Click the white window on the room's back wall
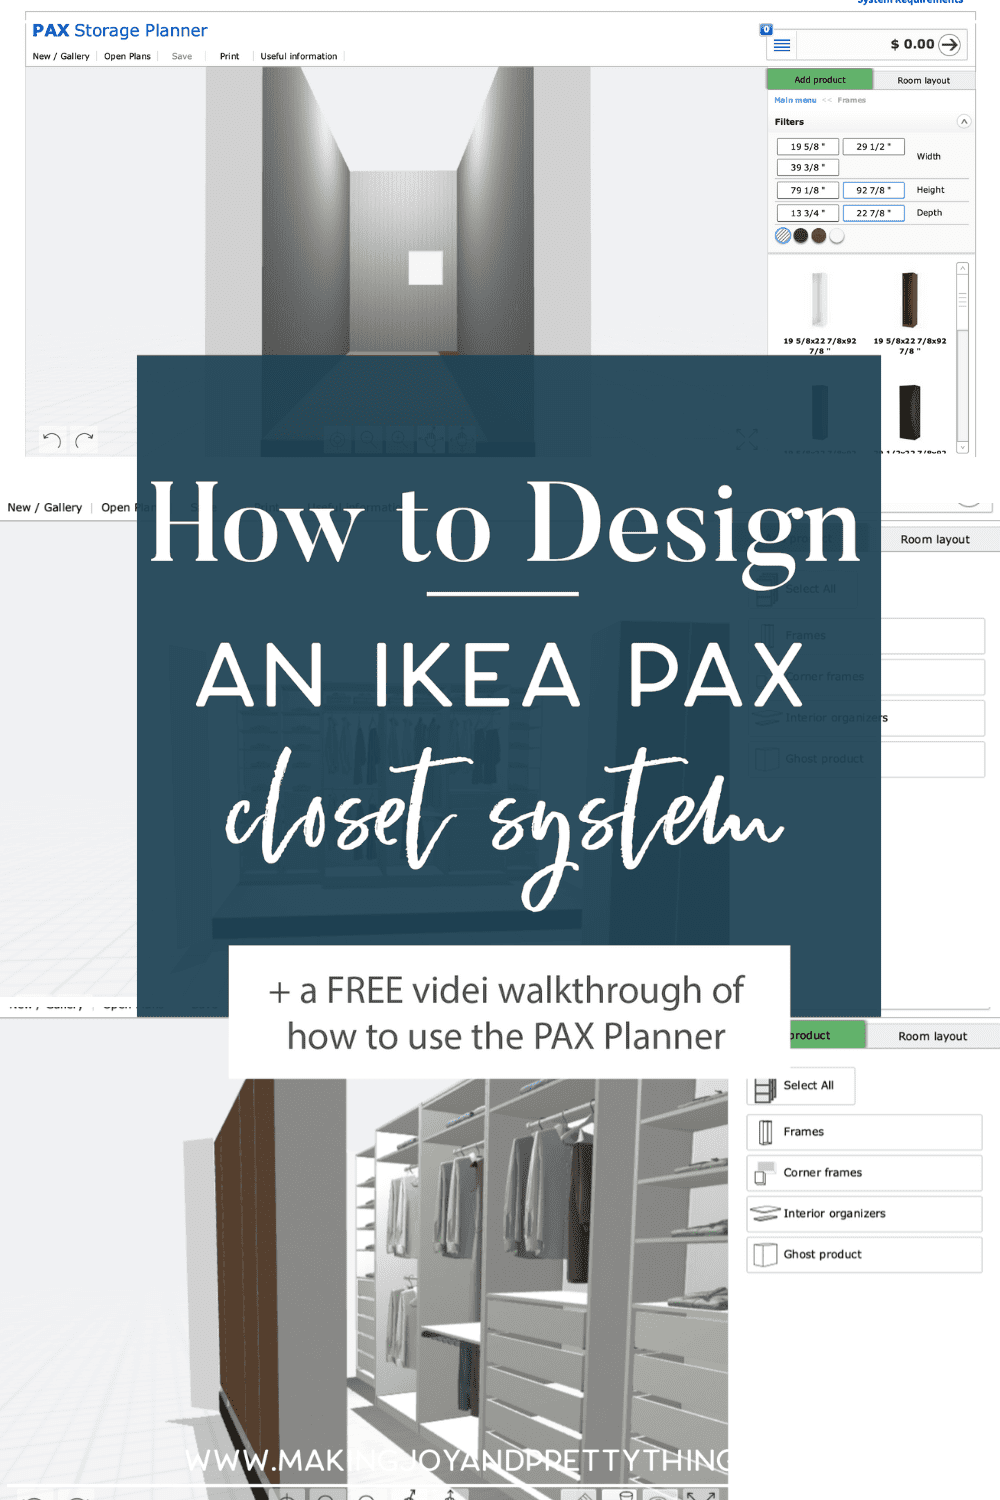This screenshot has width=1000, height=1500. [x=426, y=268]
